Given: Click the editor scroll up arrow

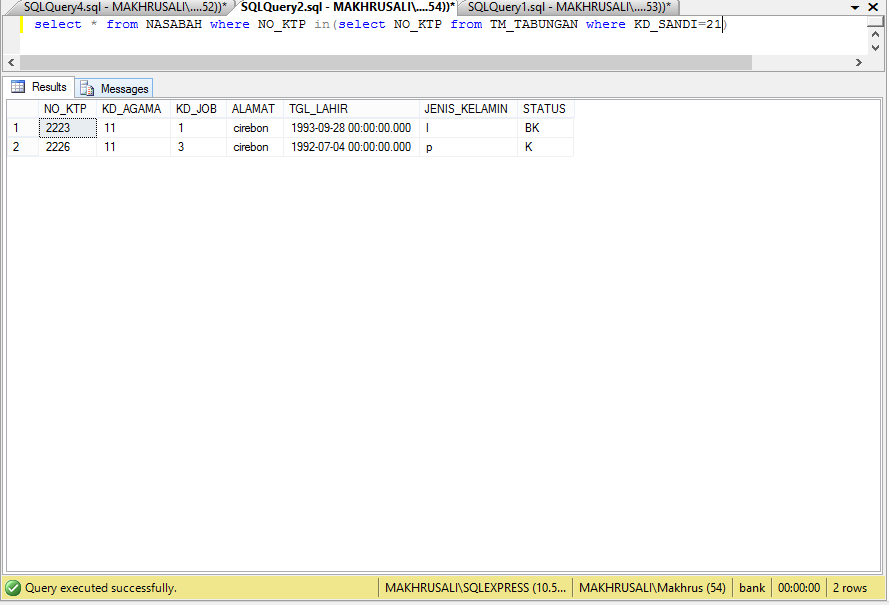Looking at the screenshot, I should pyautogui.click(x=875, y=35).
